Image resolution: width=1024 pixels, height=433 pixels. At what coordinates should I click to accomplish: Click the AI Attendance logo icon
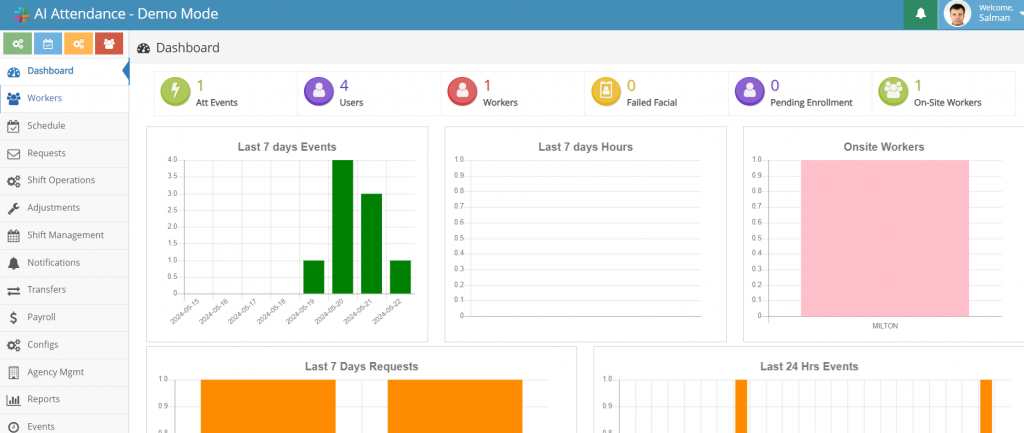click(21, 14)
